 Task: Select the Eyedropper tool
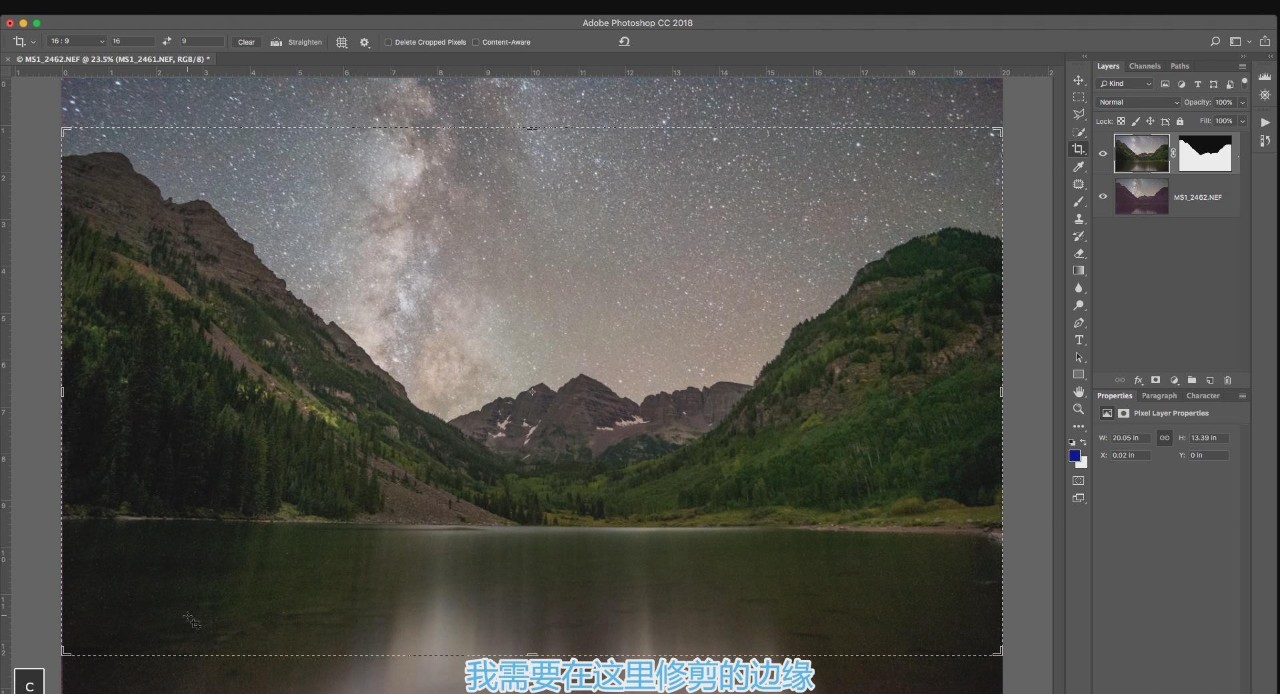coord(1078,167)
